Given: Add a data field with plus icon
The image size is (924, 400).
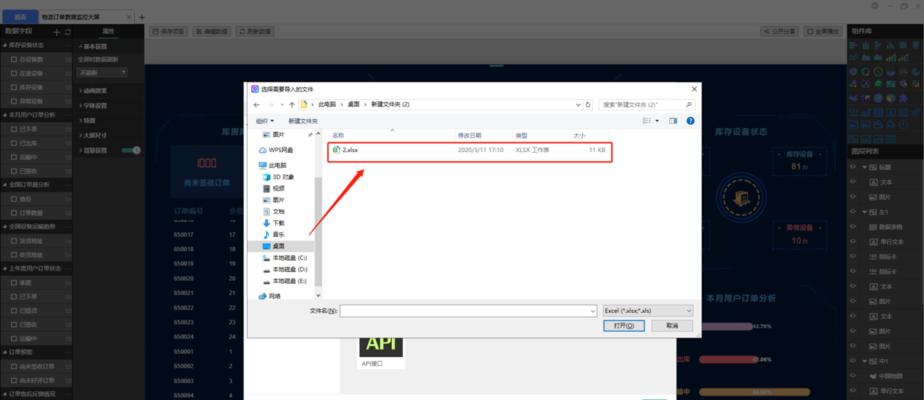Looking at the screenshot, I should [x=57, y=31].
